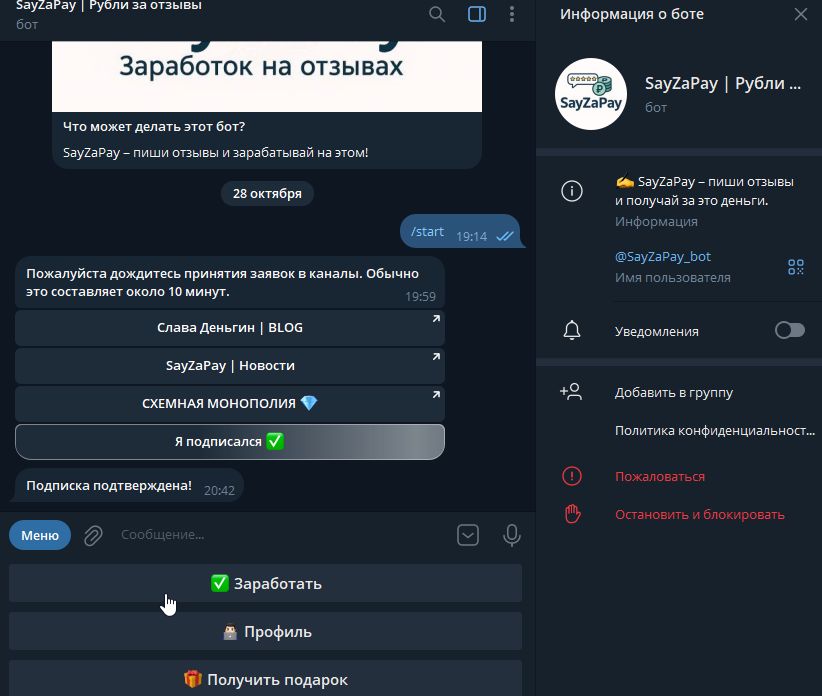Toggle the notifications switch
Viewport: 822px width, 696px height.
[x=789, y=331]
